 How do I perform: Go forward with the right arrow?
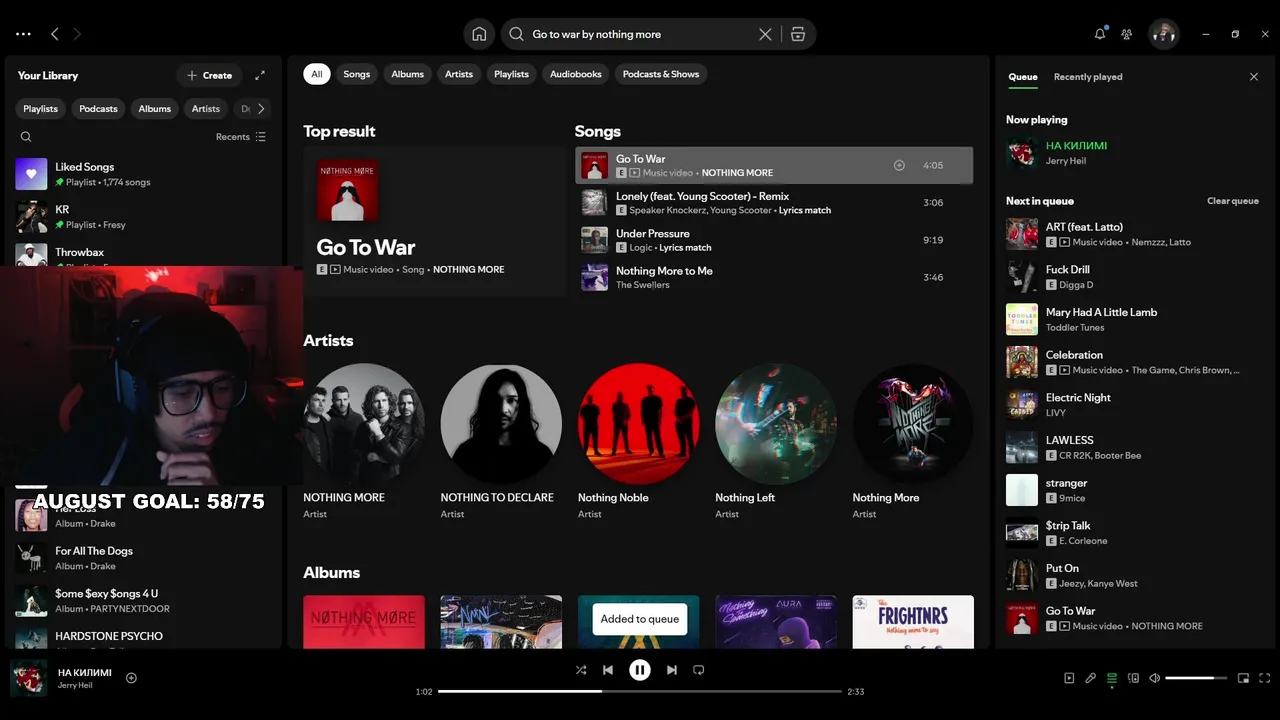[77, 34]
